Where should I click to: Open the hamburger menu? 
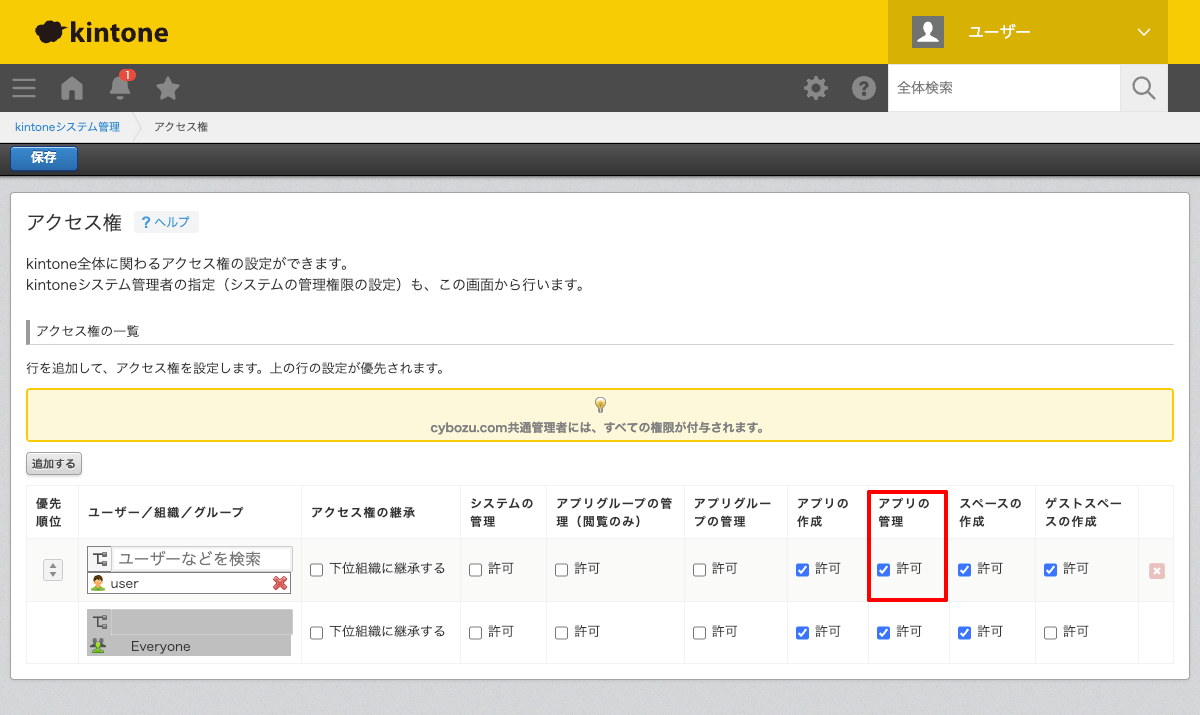23,88
